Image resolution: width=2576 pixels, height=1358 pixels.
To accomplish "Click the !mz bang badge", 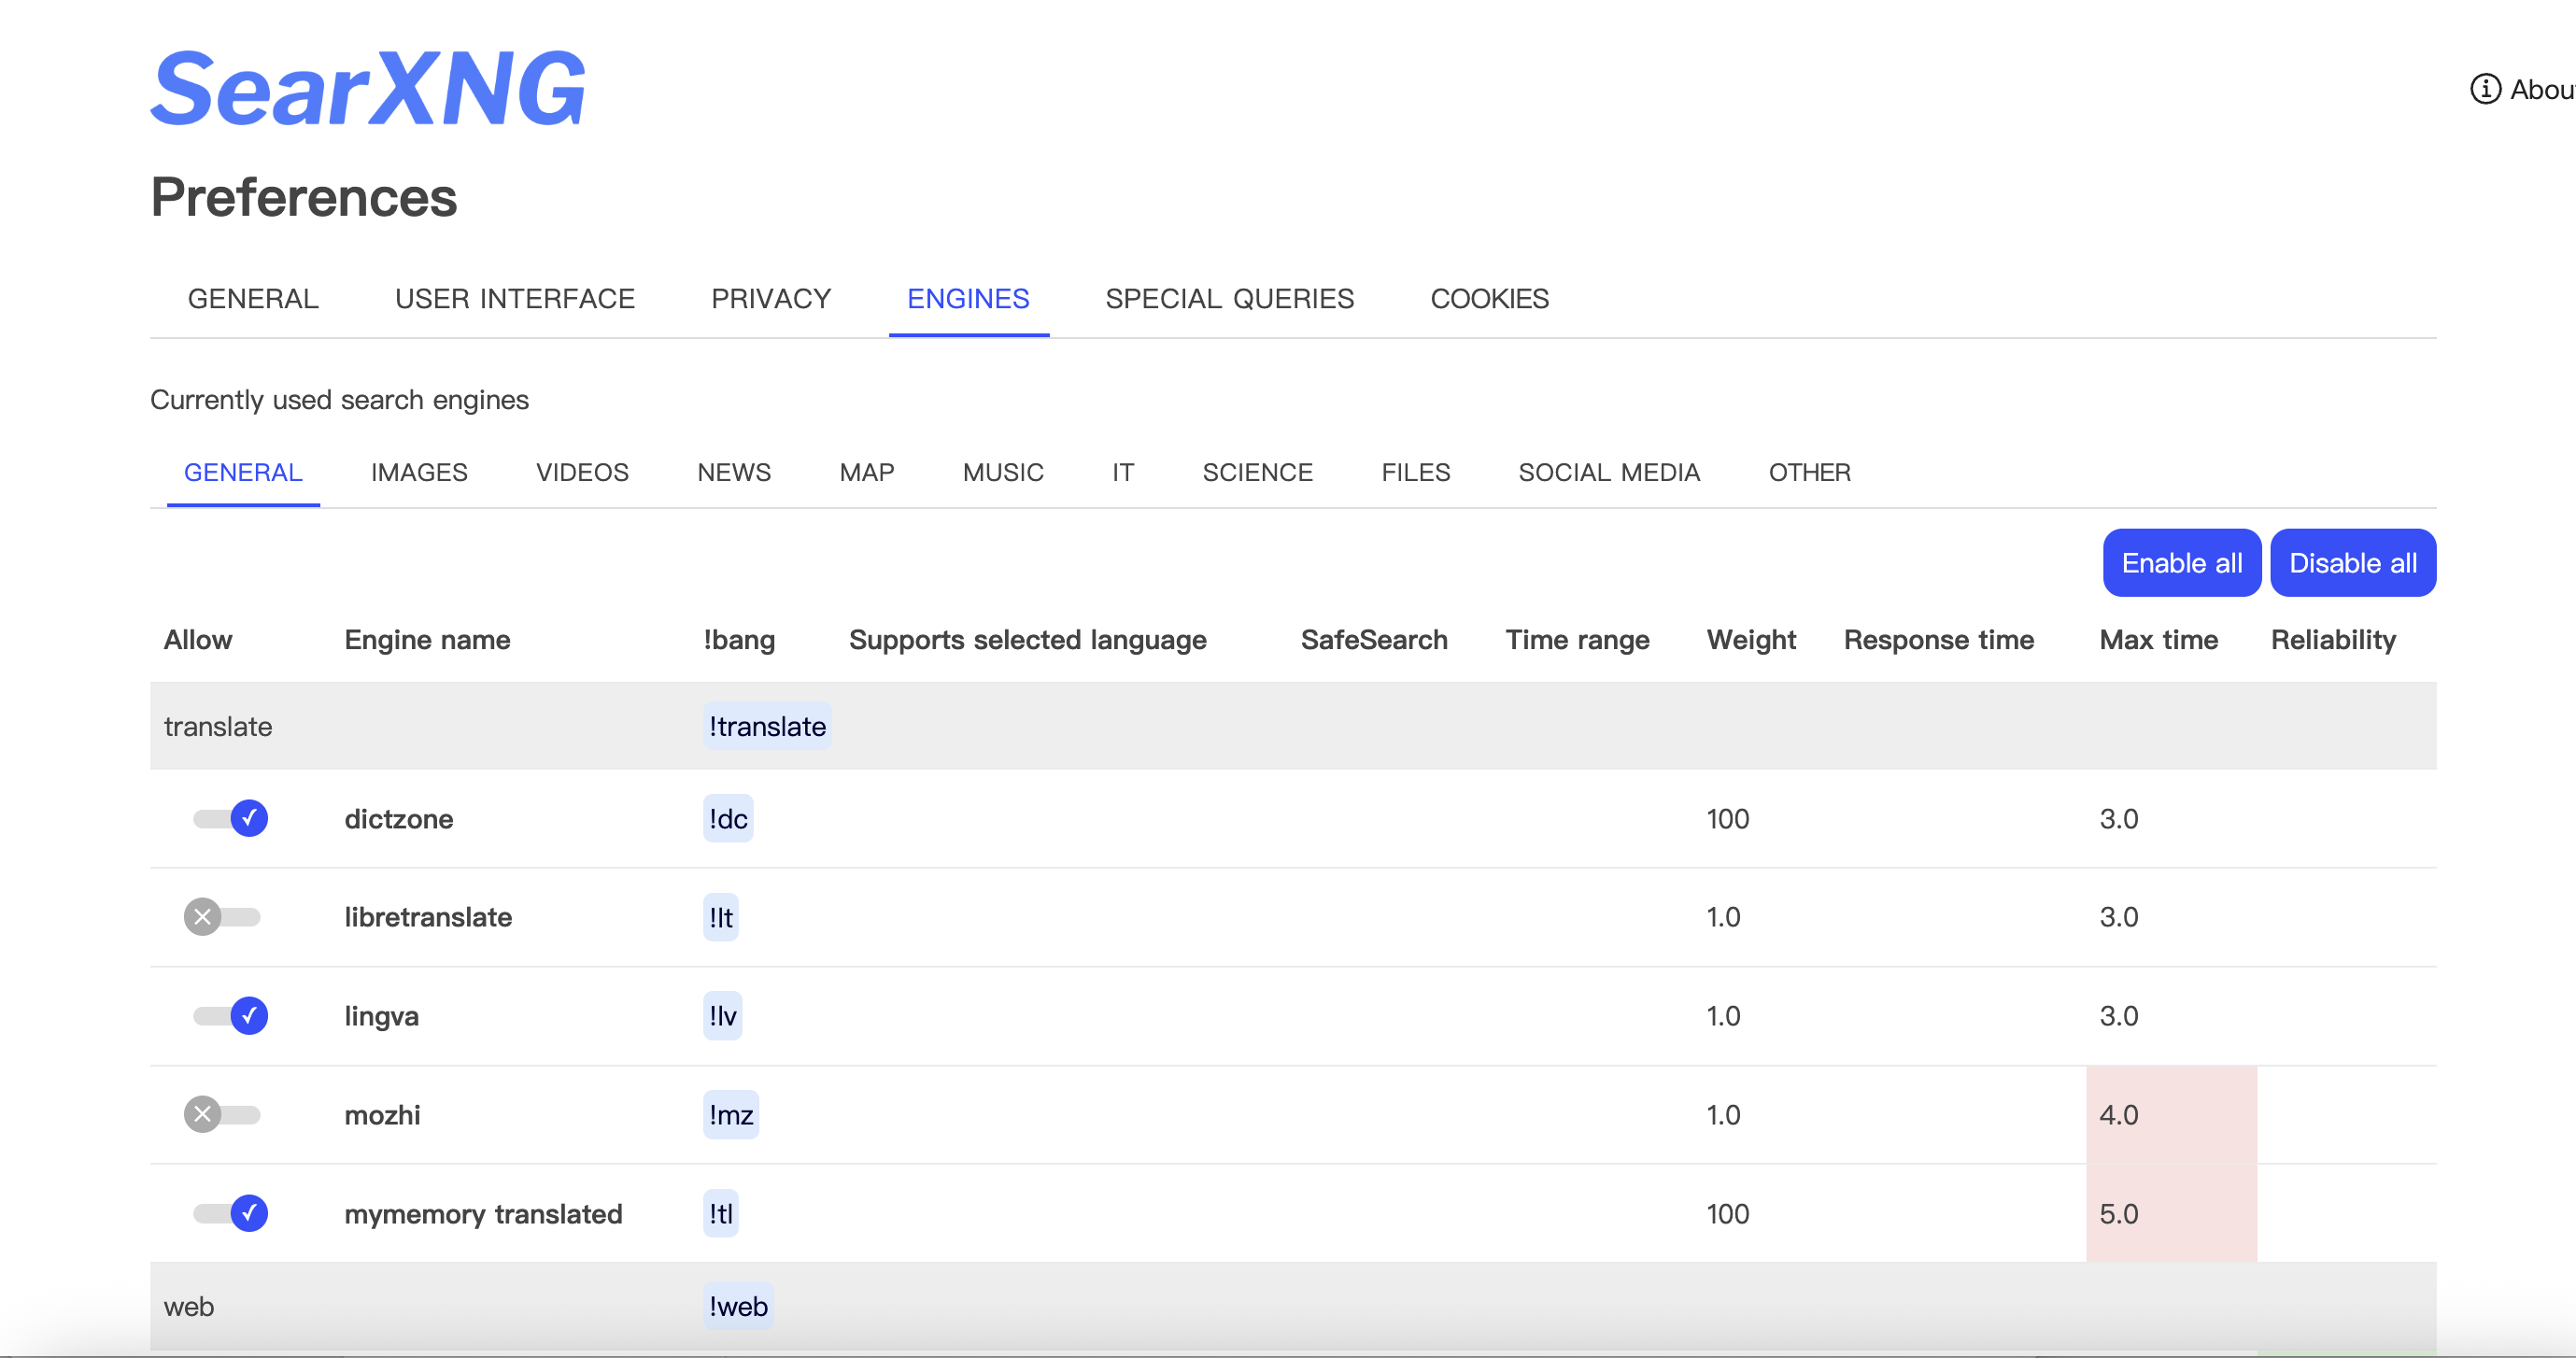I will click(x=731, y=1114).
